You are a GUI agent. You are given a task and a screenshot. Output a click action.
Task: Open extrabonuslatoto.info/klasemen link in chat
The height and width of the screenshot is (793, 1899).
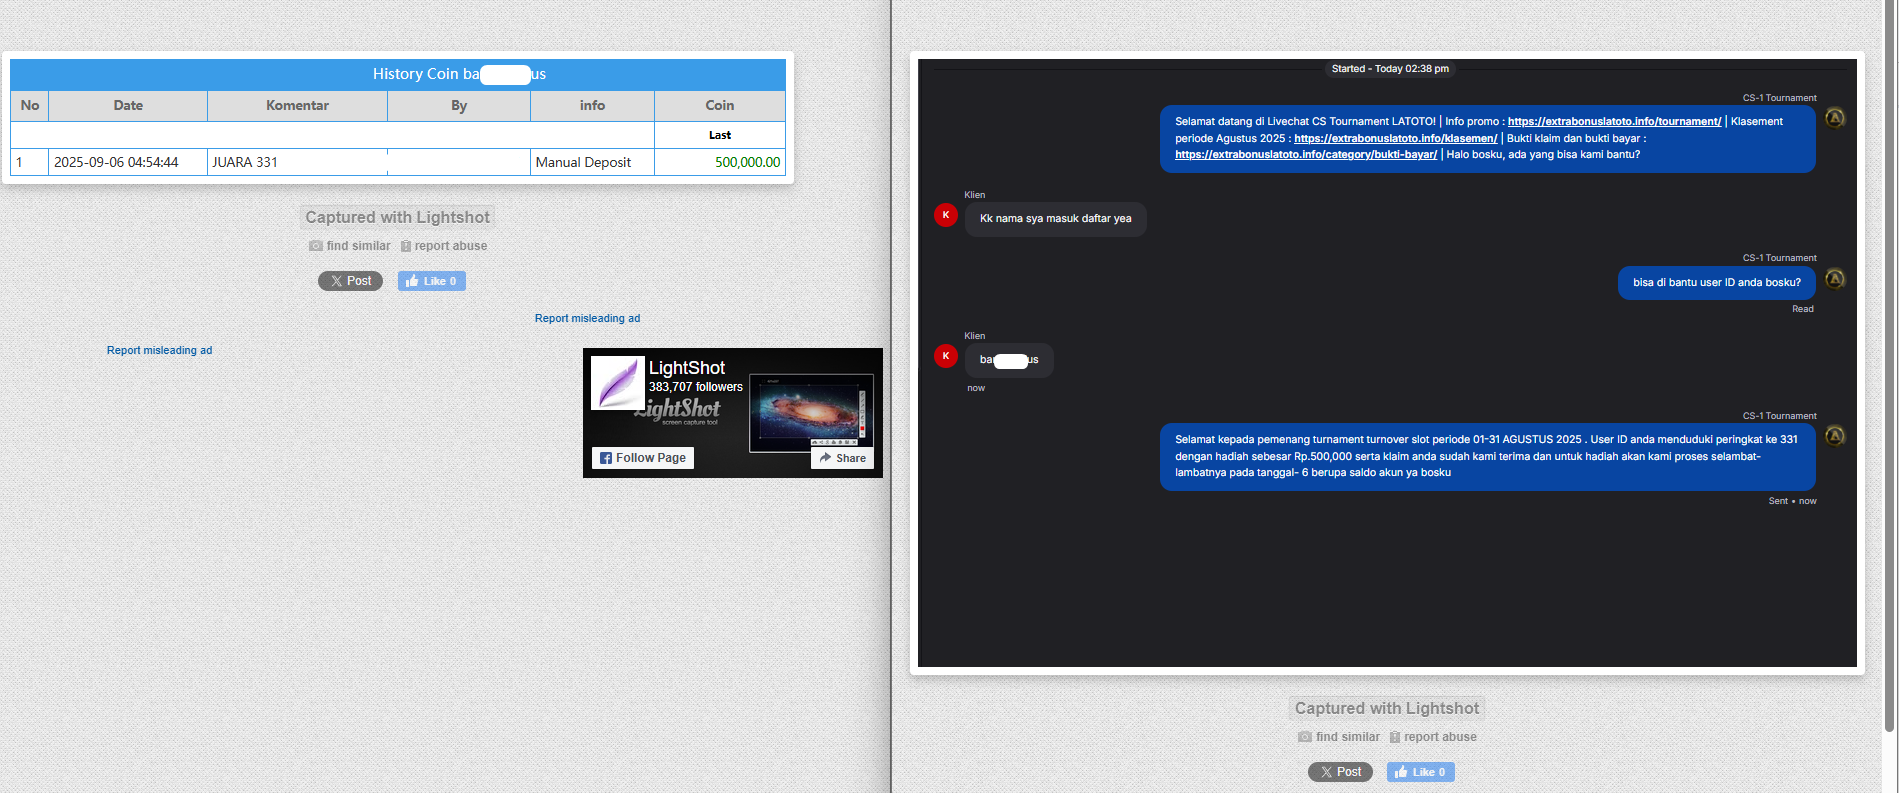click(1395, 138)
